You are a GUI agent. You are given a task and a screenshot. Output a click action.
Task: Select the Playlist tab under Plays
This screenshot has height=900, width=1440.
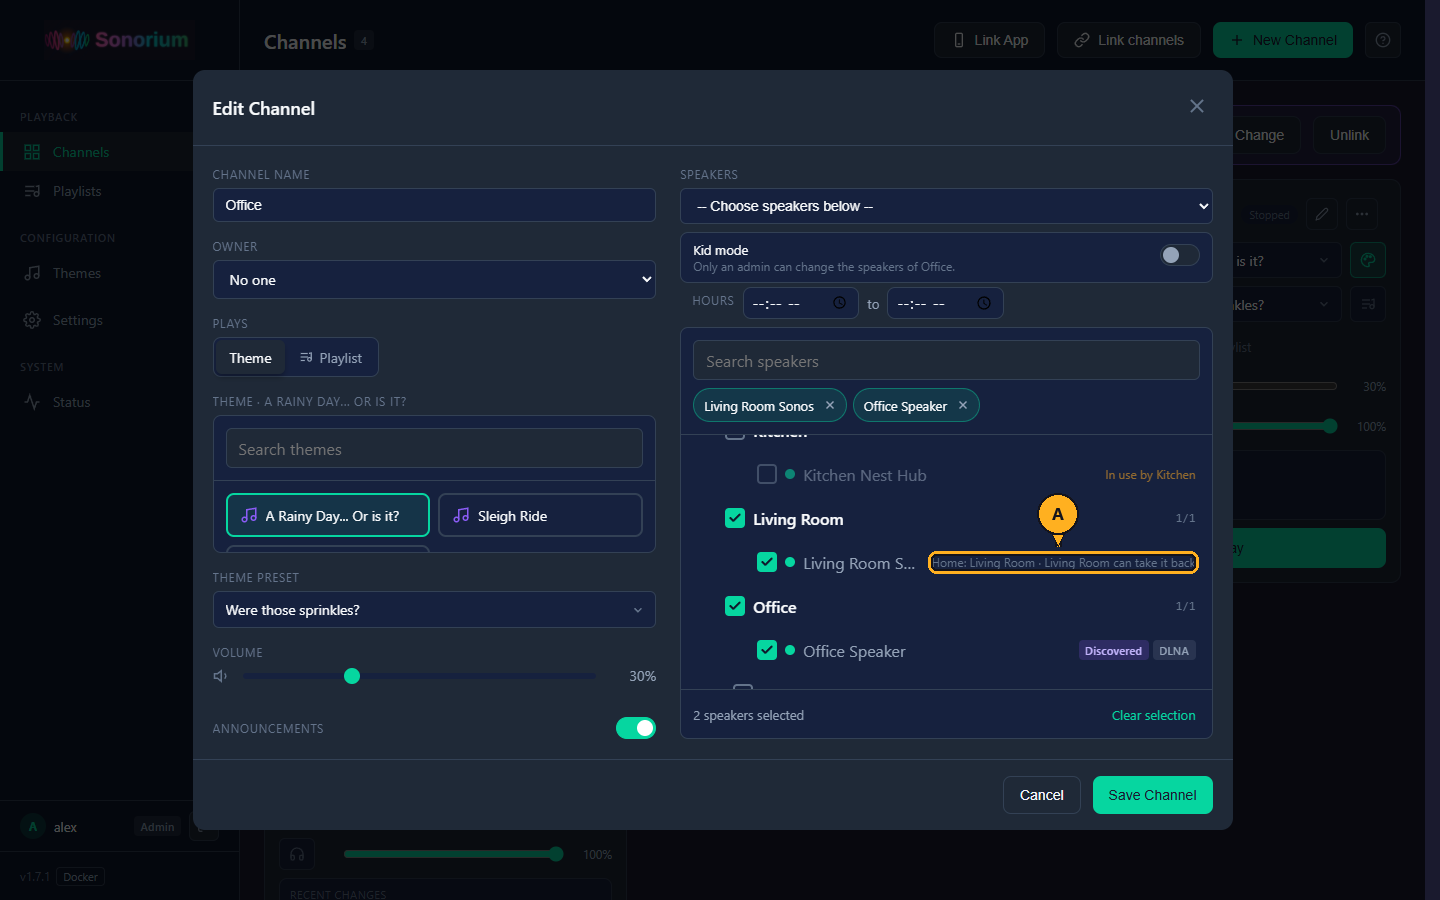point(331,358)
